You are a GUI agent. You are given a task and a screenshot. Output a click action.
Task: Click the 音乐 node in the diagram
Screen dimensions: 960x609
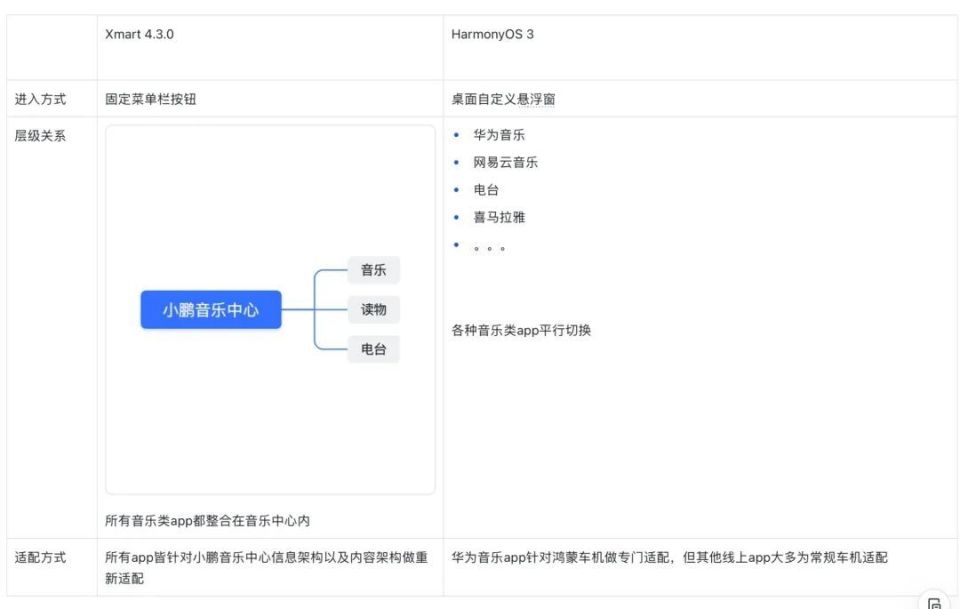pyautogui.click(x=372, y=270)
